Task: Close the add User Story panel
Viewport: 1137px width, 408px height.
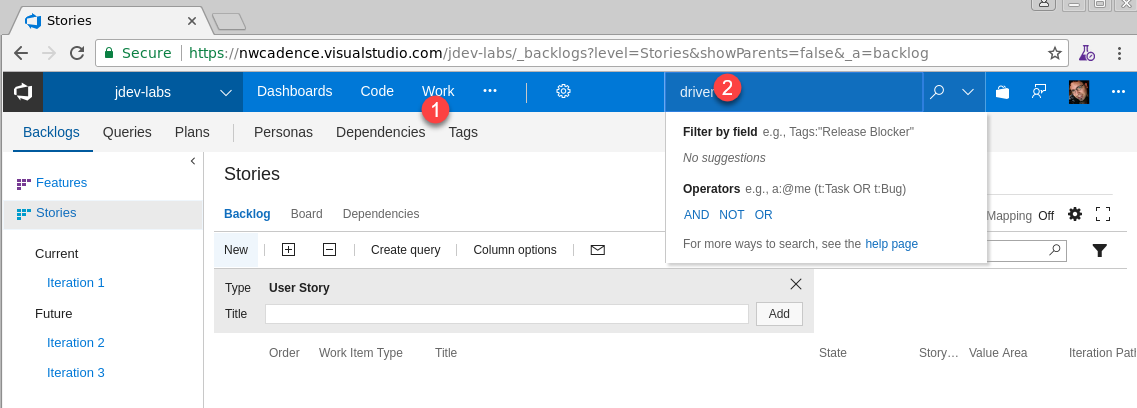Action: 796,284
